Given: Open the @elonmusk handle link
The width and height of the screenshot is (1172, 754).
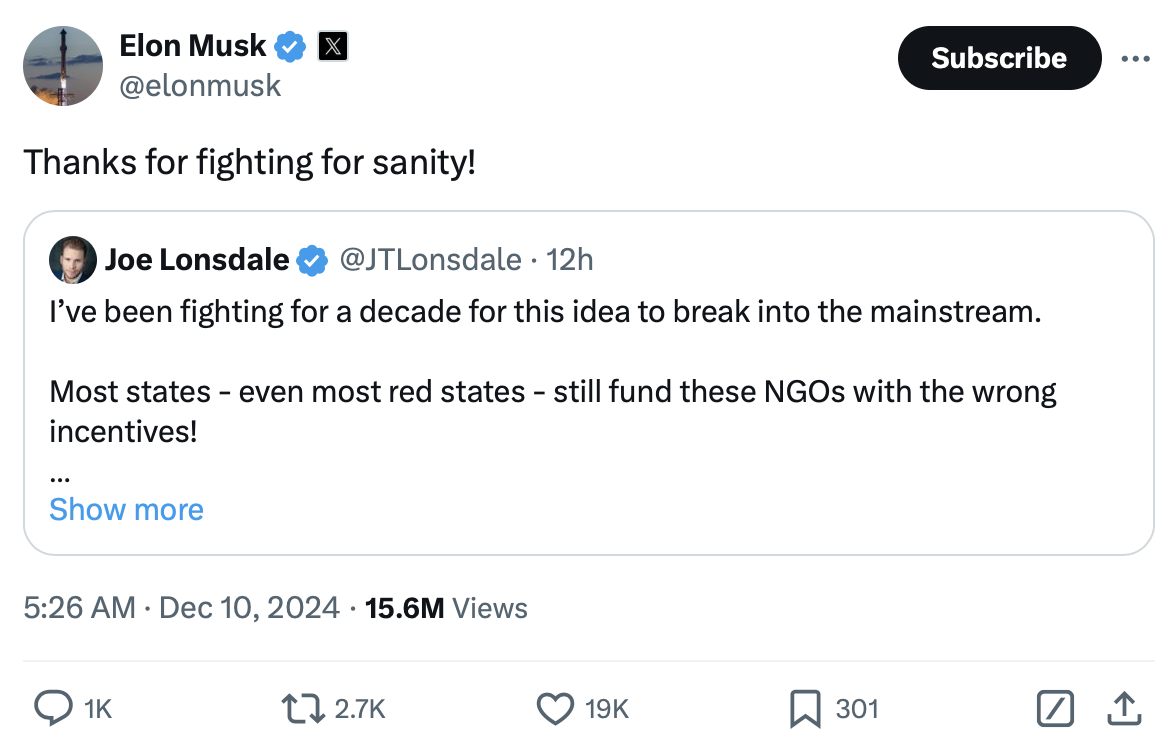Looking at the screenshot, I should click(200, 86).
